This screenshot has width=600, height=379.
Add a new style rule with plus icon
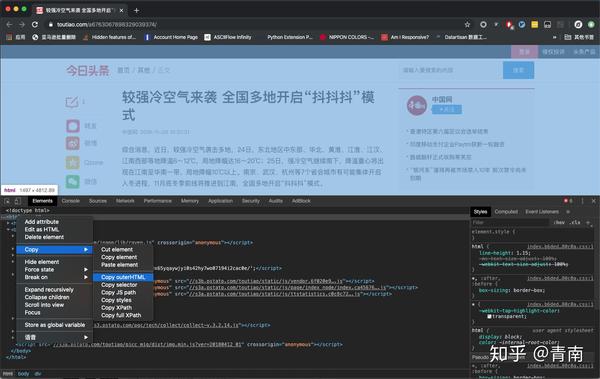click(588, 222)
